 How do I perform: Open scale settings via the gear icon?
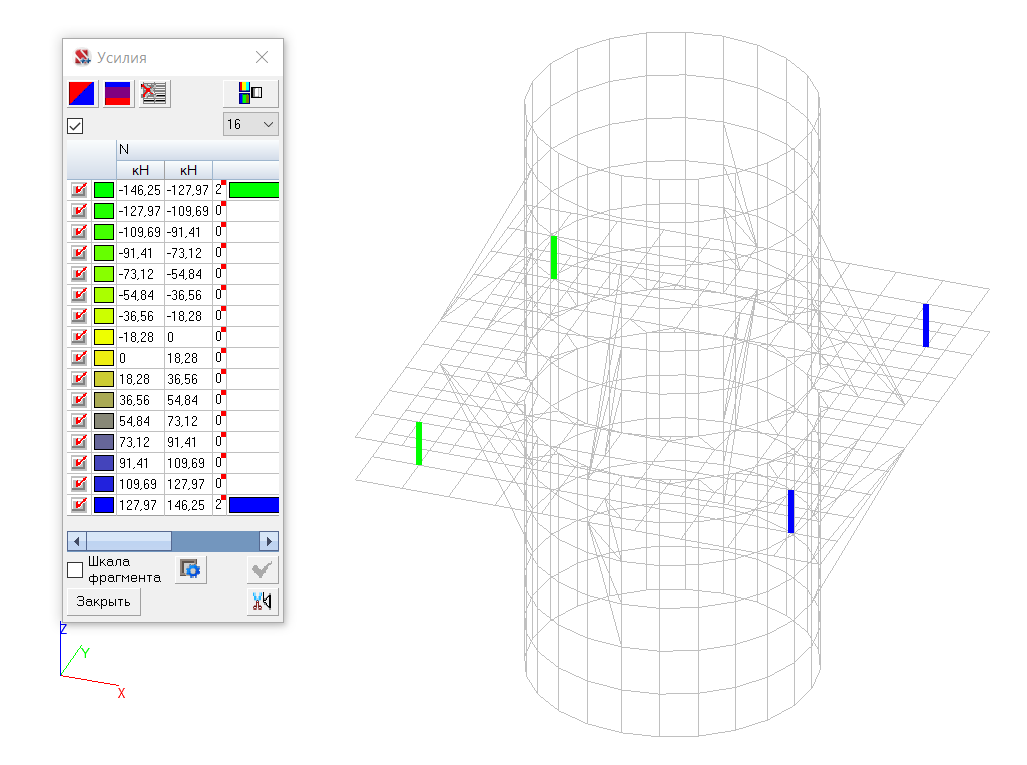(x=191, y=570)
